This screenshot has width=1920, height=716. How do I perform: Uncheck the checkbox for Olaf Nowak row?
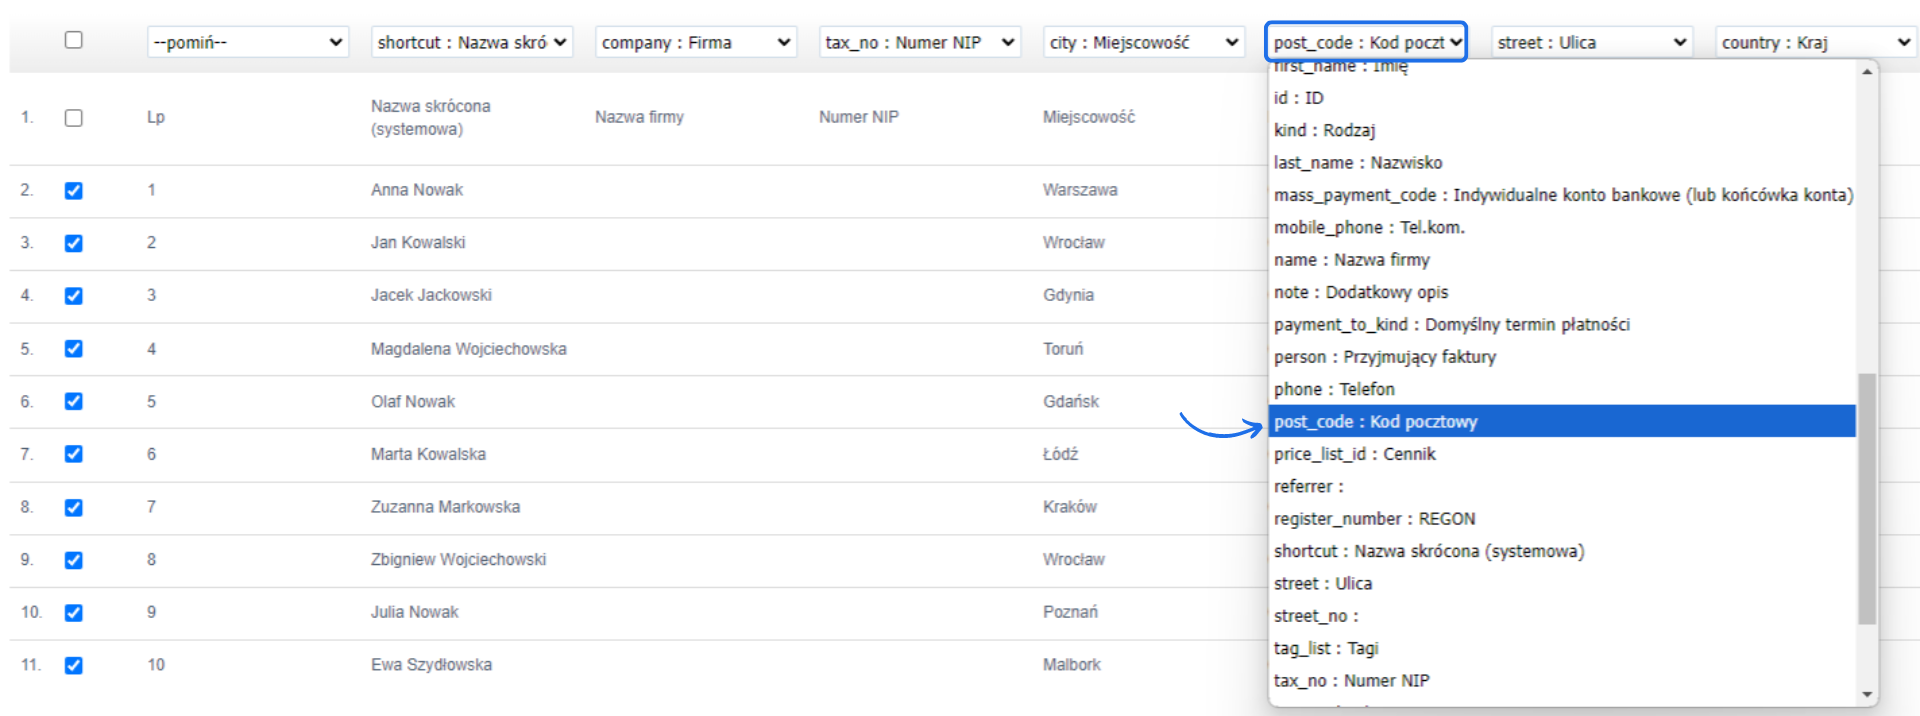[x=73, y=401]
